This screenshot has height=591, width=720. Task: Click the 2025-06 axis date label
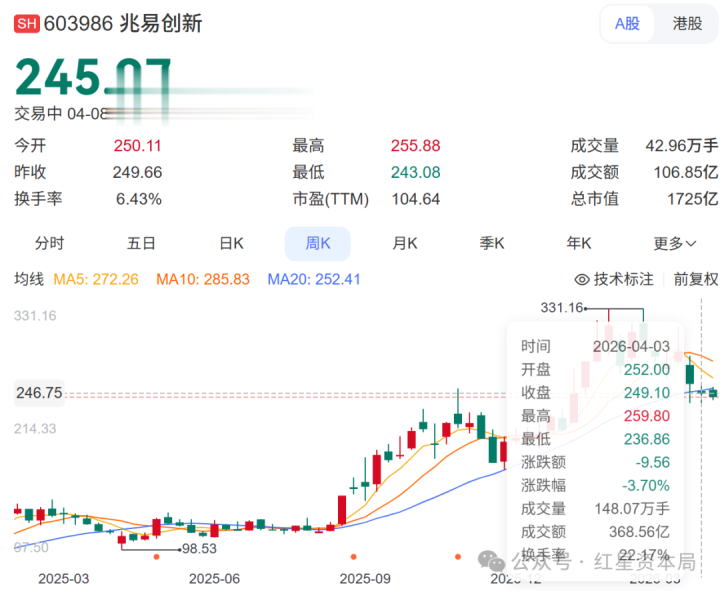(214, 579)
